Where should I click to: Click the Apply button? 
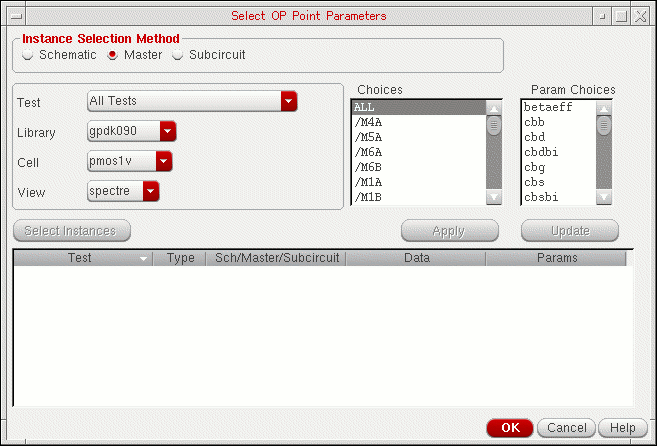[x=450, y=231]
